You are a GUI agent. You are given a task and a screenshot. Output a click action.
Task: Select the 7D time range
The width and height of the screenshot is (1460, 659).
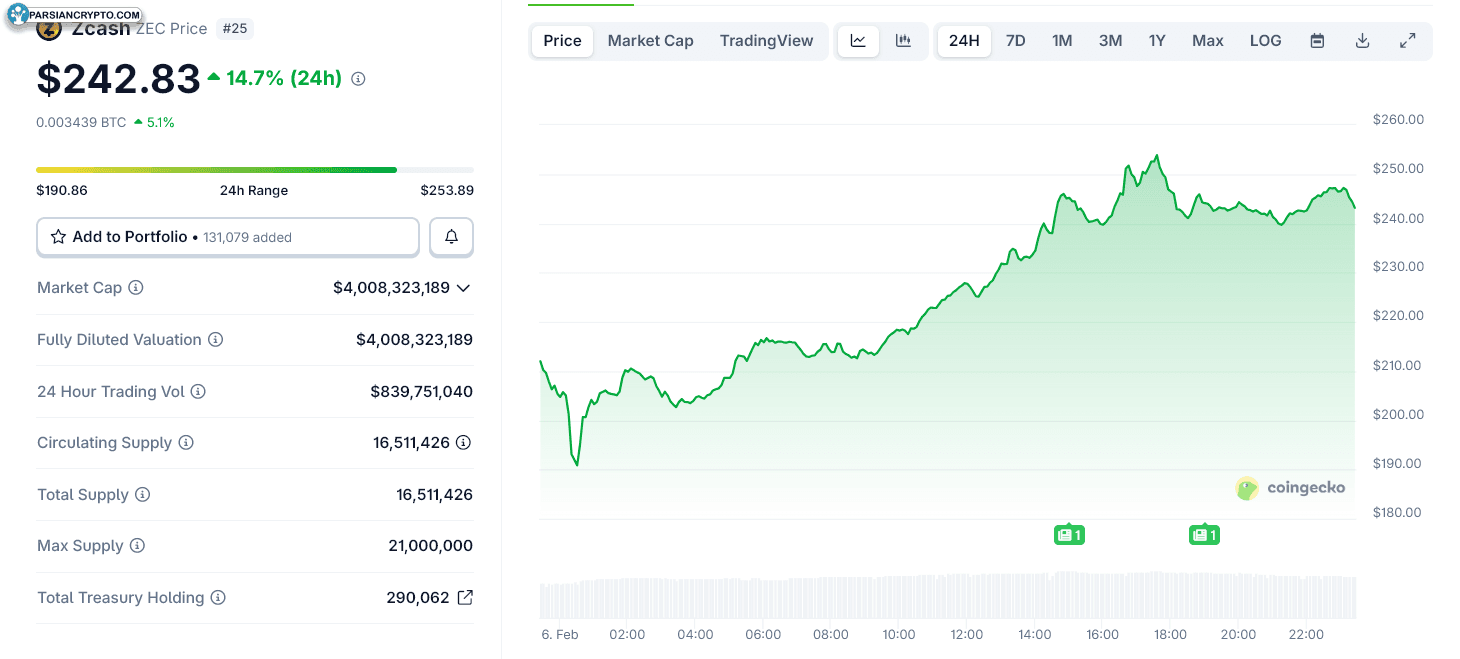click(1015, 41)
